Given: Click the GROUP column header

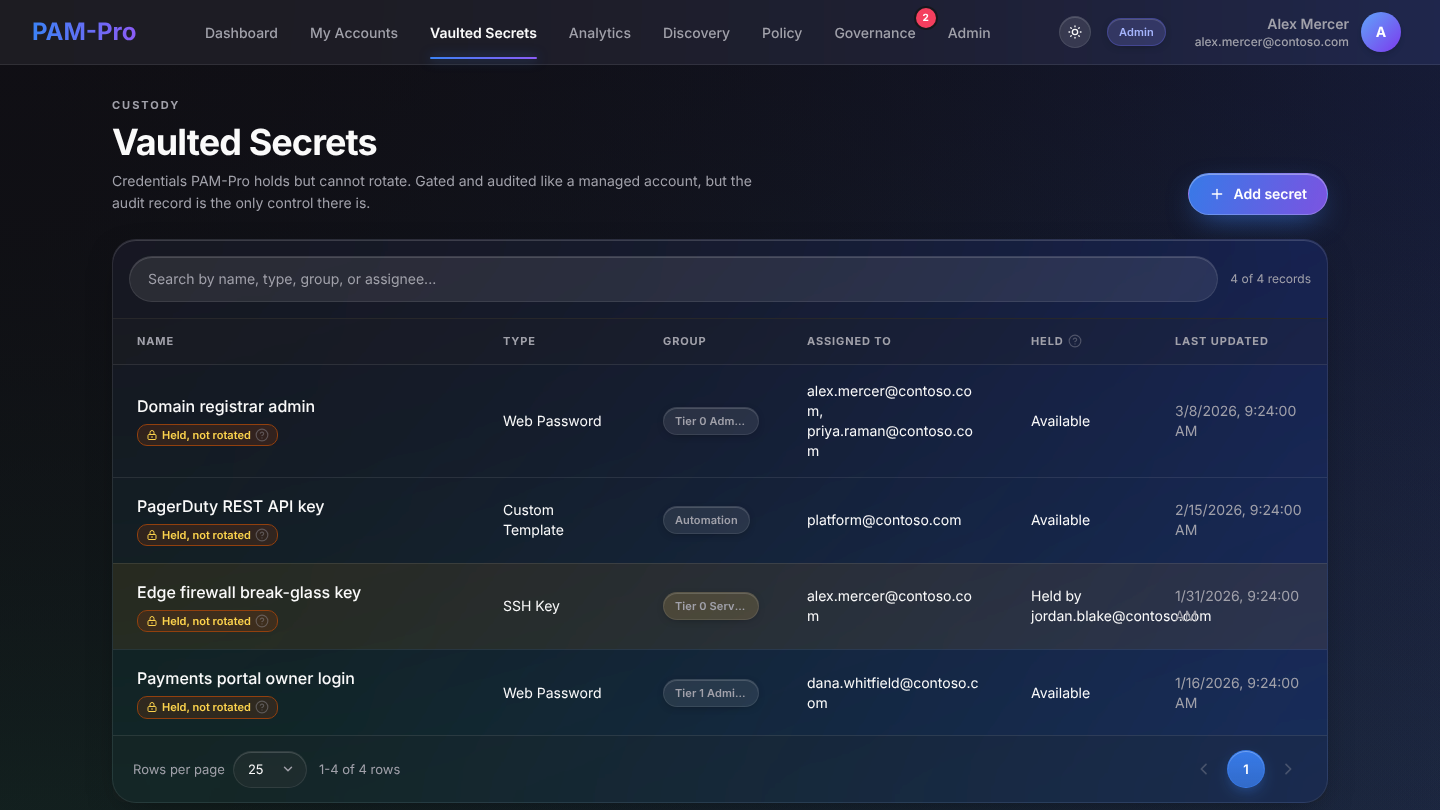Looking at the screenshot, I should (x=684, y=341).
